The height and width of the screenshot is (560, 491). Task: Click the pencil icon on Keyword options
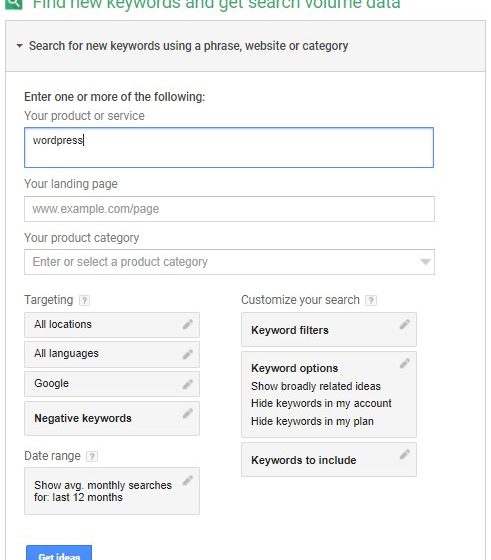click(405, 363)
